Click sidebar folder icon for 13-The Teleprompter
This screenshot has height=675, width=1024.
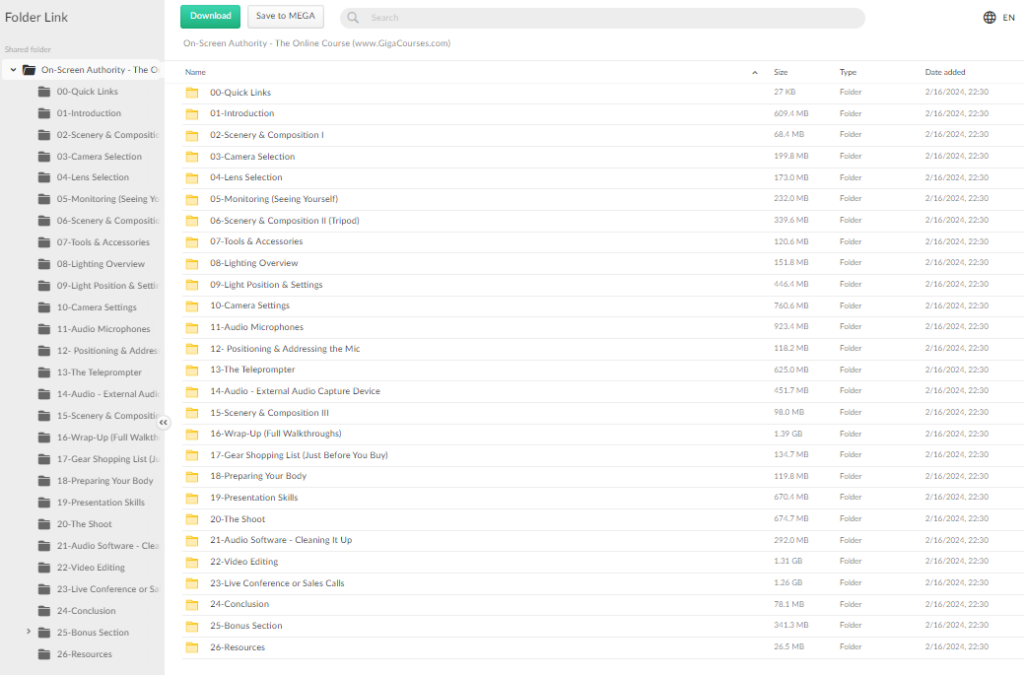point(44,372)
